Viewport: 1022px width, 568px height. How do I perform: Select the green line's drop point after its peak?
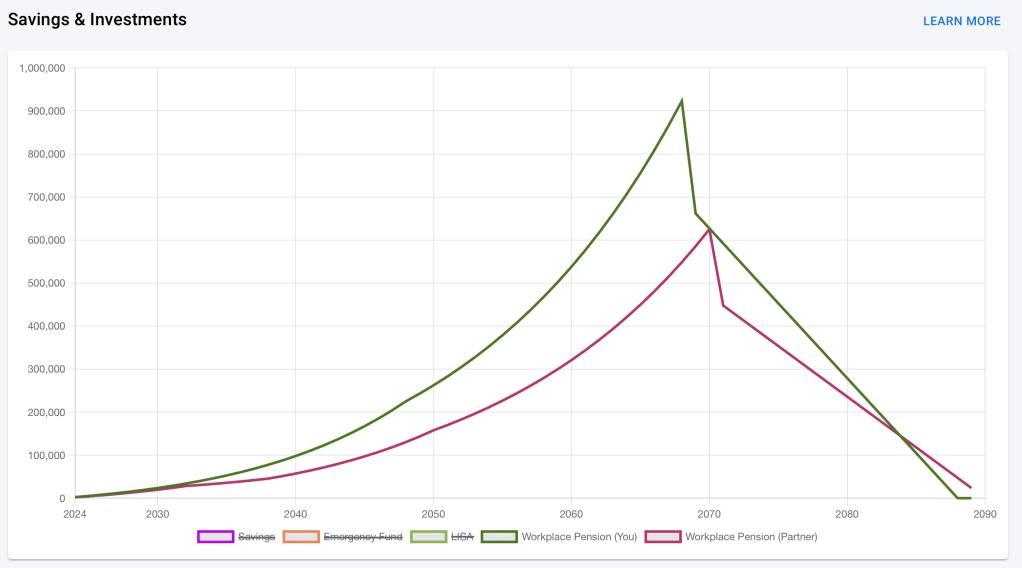coord(696,213)
